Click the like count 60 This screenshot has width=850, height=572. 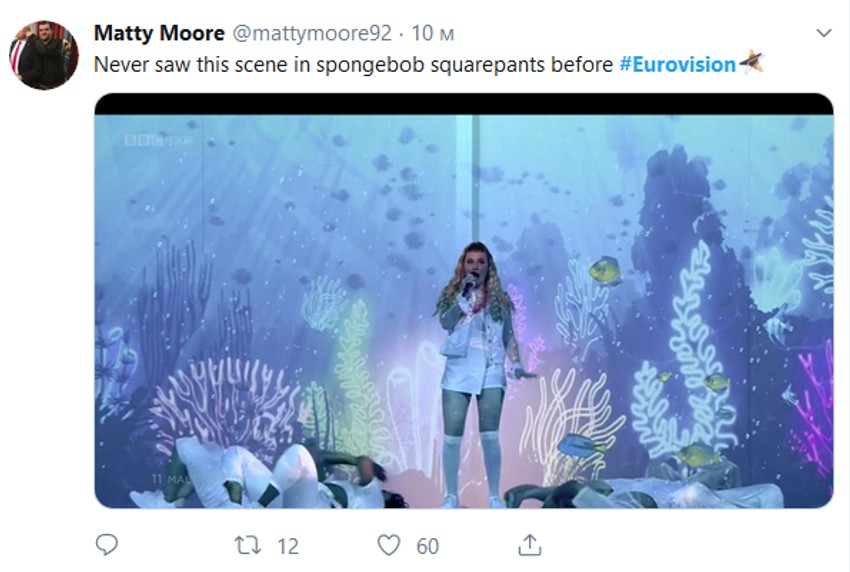[x=427, y=546]
